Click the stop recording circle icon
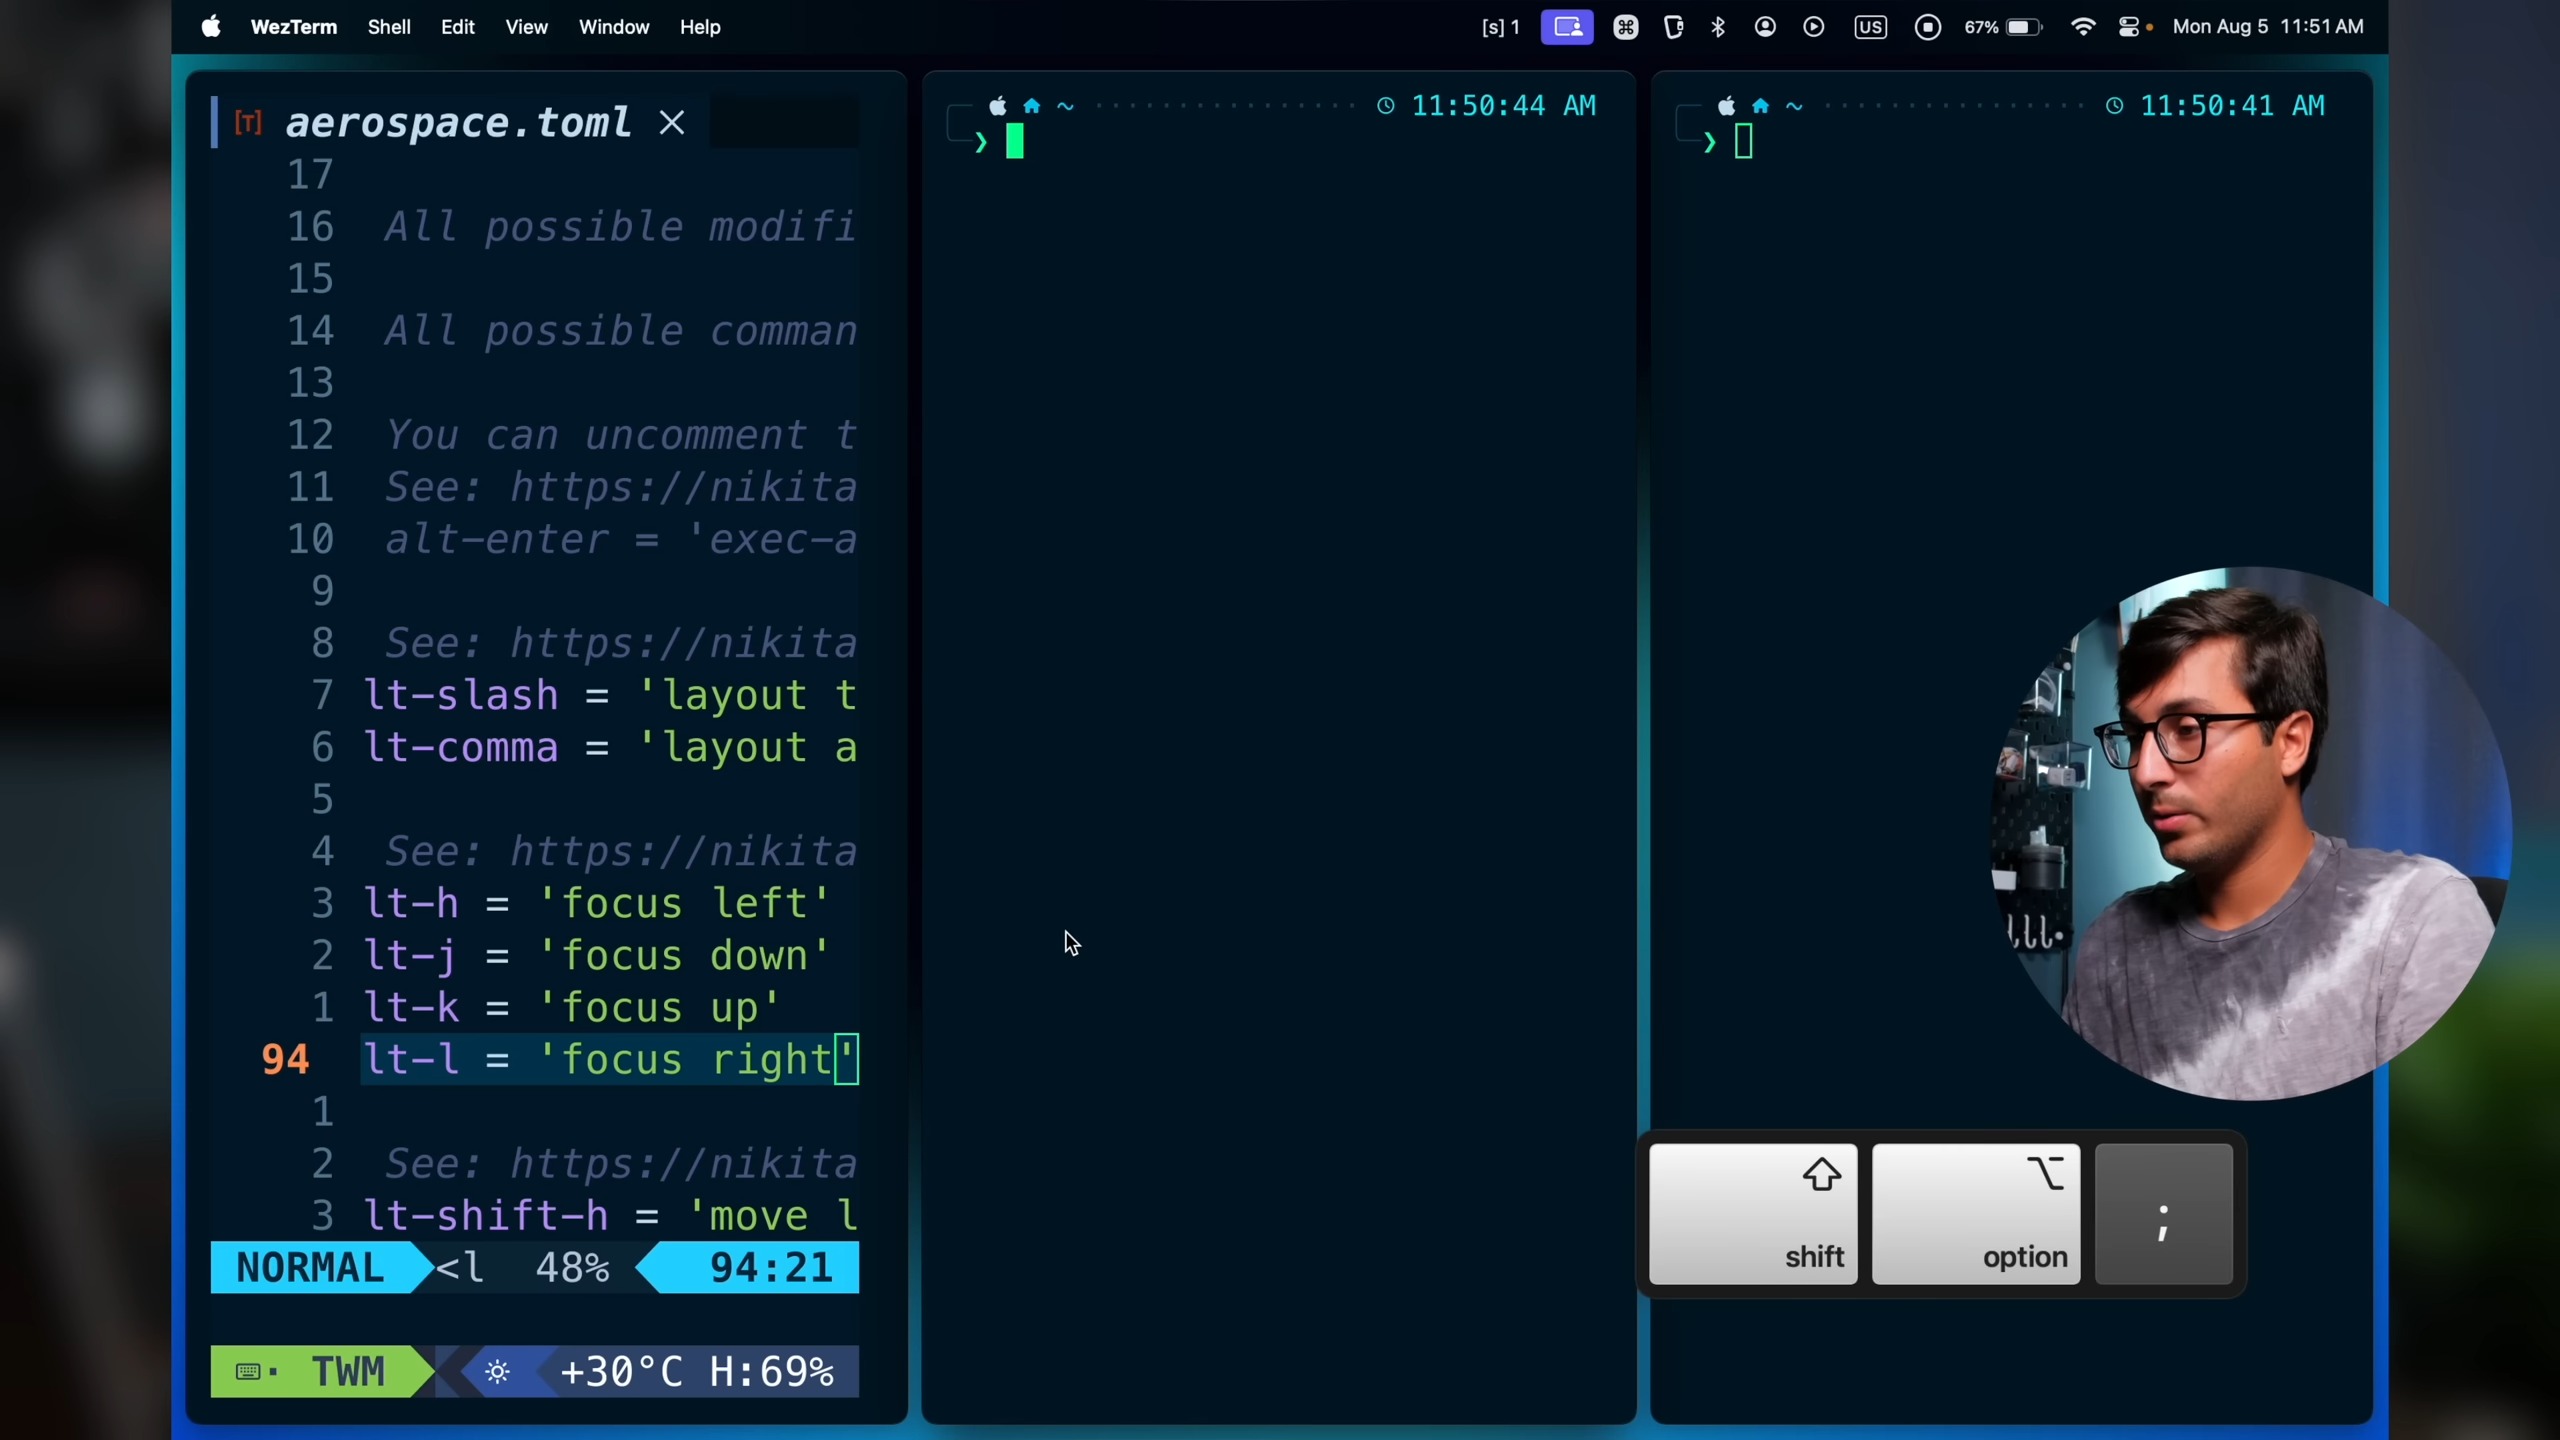Image resolution: width=2560 pixels, height=1440 pixels. [x=1928, y=27]
